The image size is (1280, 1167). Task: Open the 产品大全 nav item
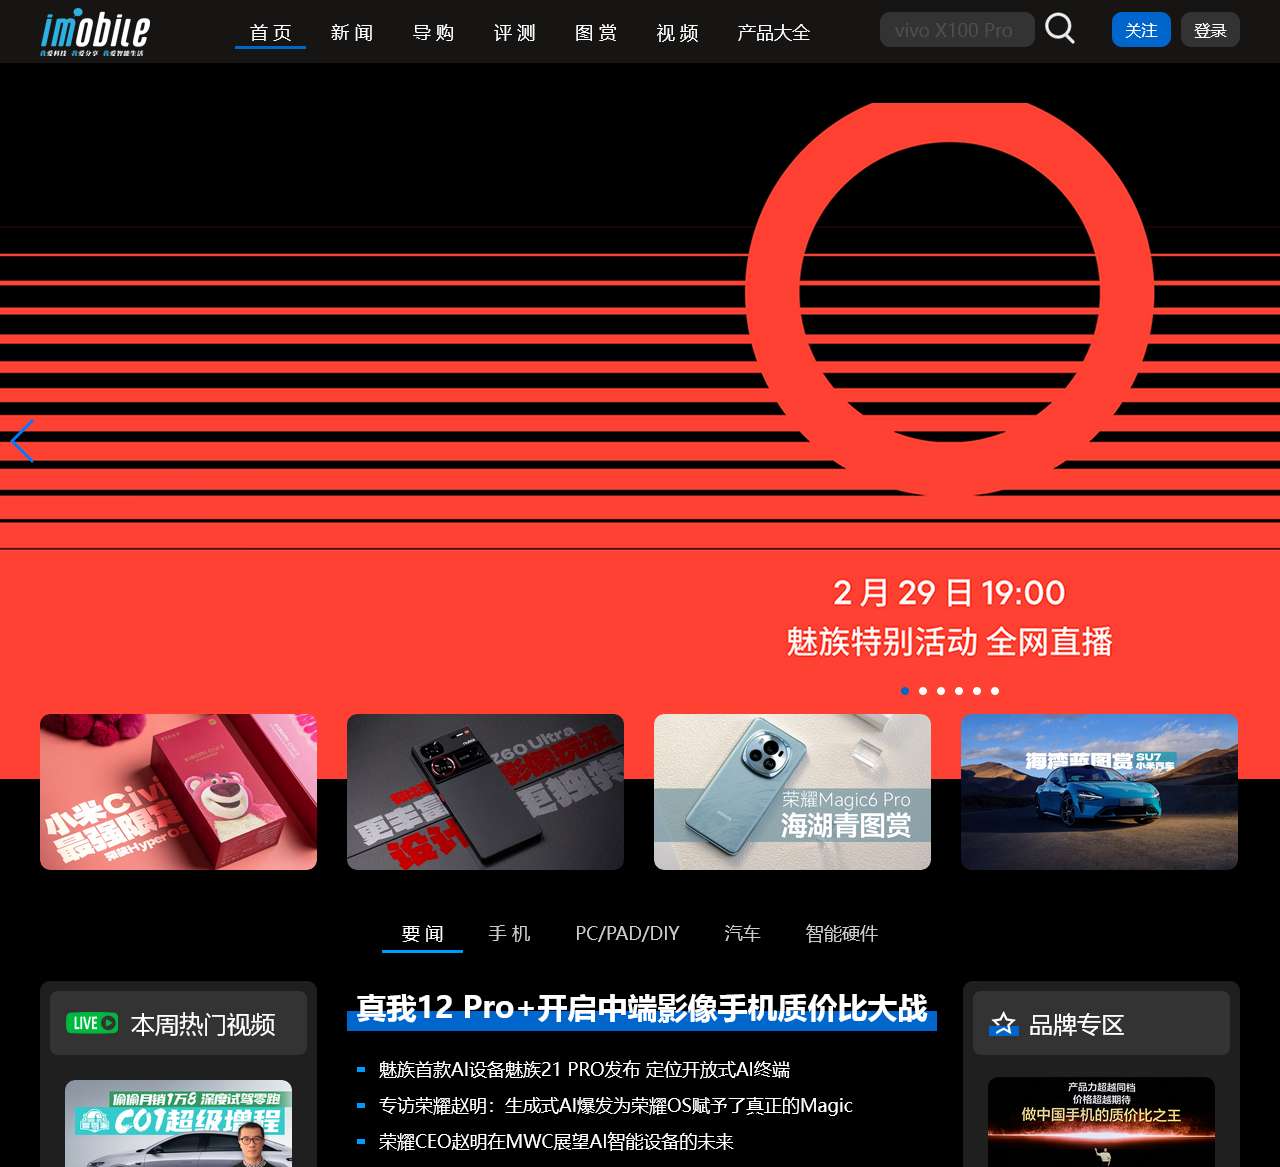pyautogui.click(x=773, y=33)
